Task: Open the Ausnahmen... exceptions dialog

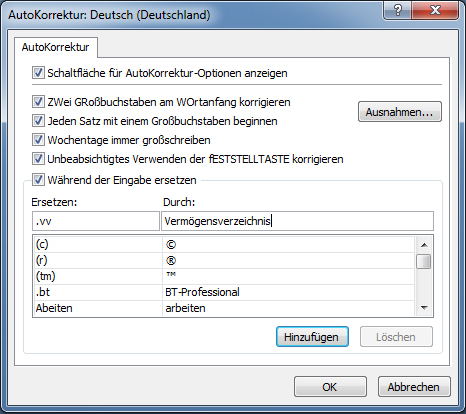Action: pos(400,112)
